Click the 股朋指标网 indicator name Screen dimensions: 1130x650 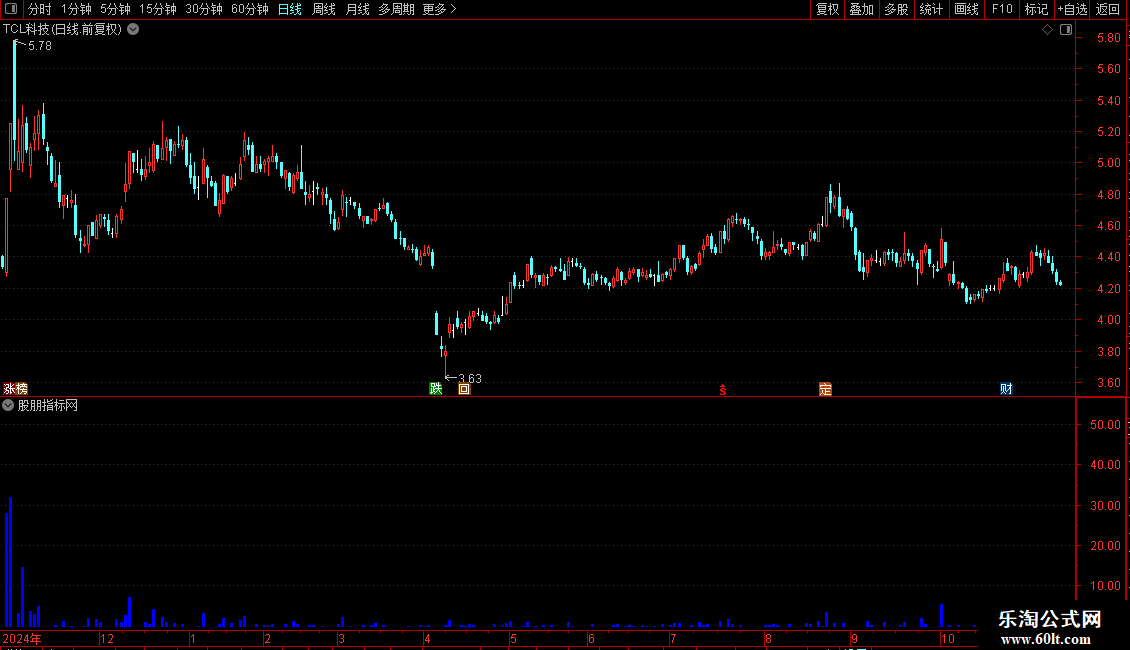(48, 406)
